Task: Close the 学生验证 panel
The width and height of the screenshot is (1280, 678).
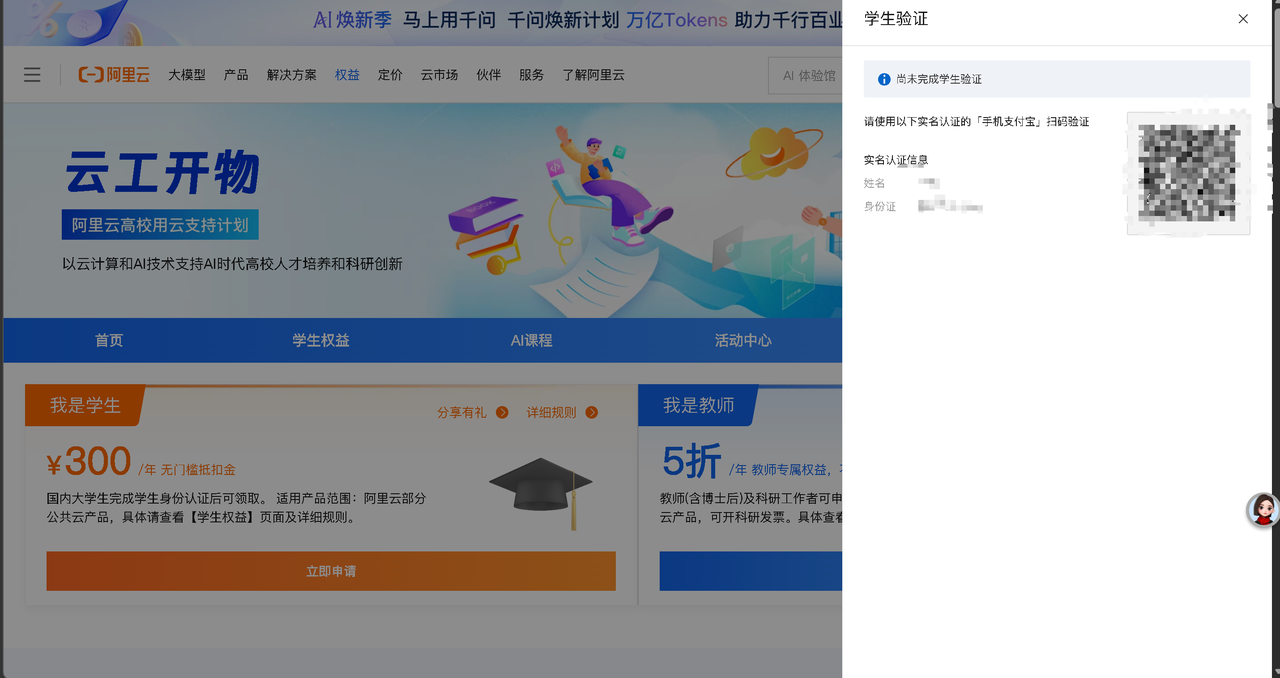Action: coord(1243,19)
